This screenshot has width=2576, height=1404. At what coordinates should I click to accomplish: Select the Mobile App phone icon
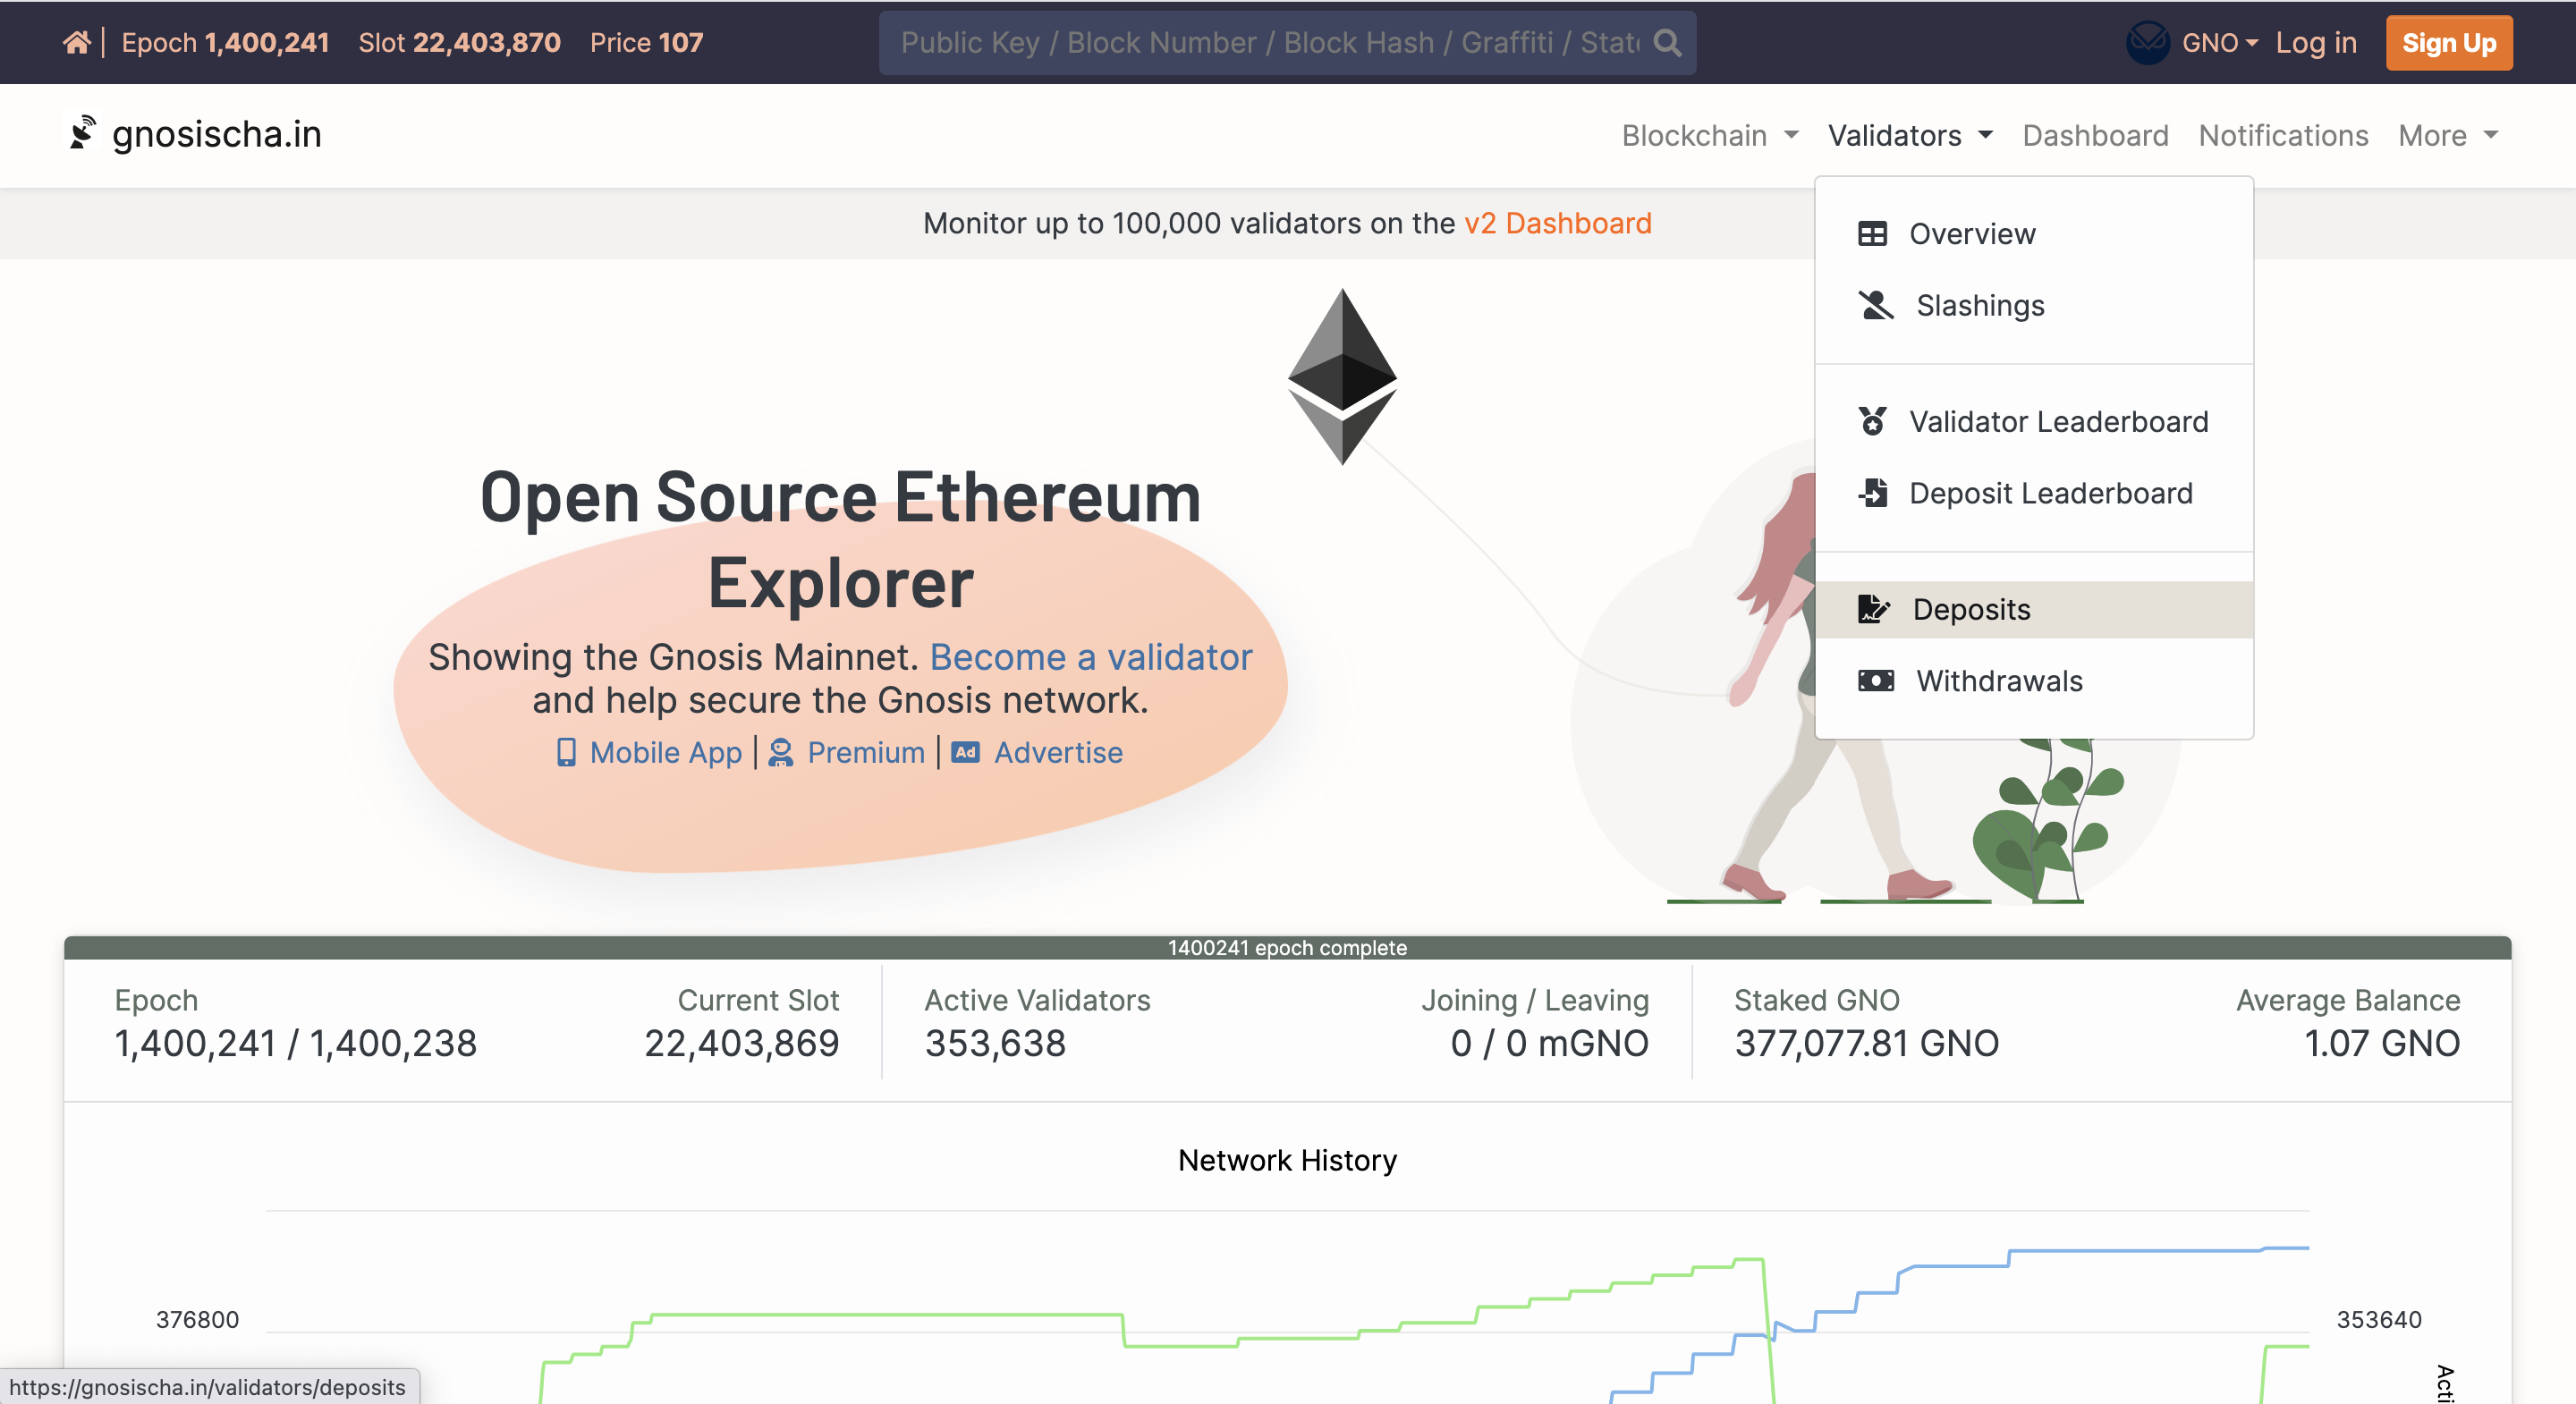(565, 752)
